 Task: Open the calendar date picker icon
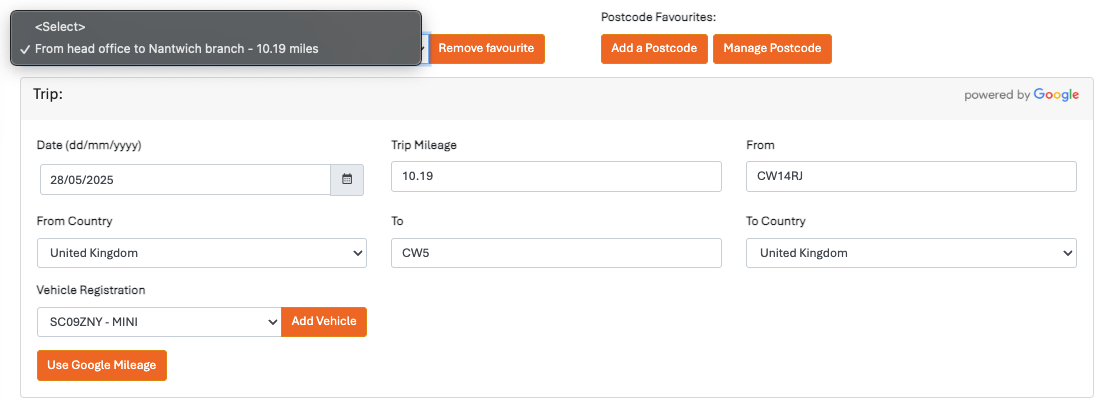click(x=347, y=180)
